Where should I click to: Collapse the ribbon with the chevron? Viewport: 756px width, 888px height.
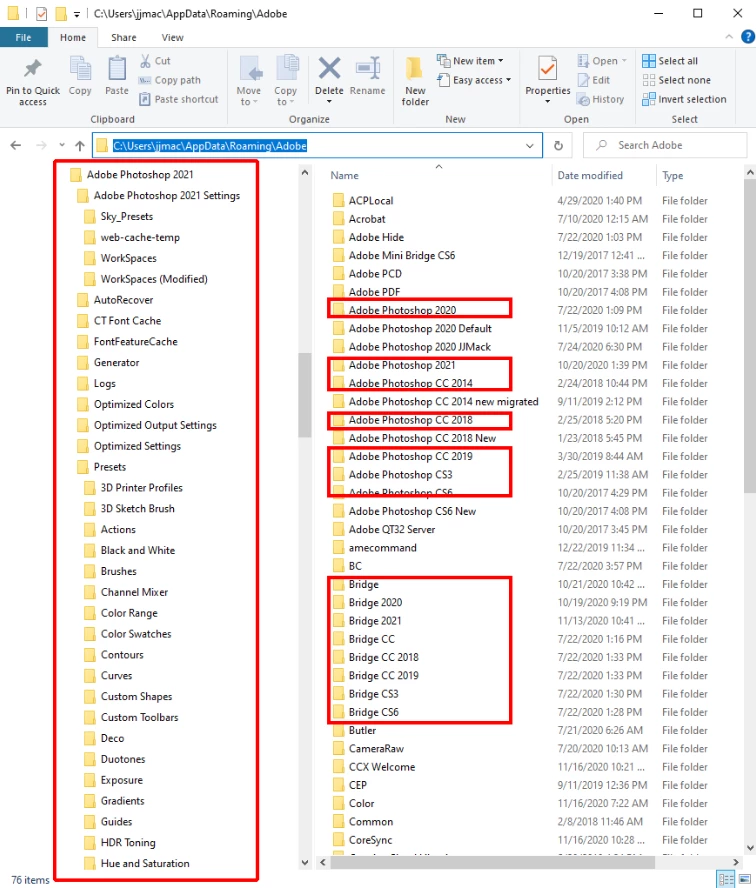coord(729,37)
